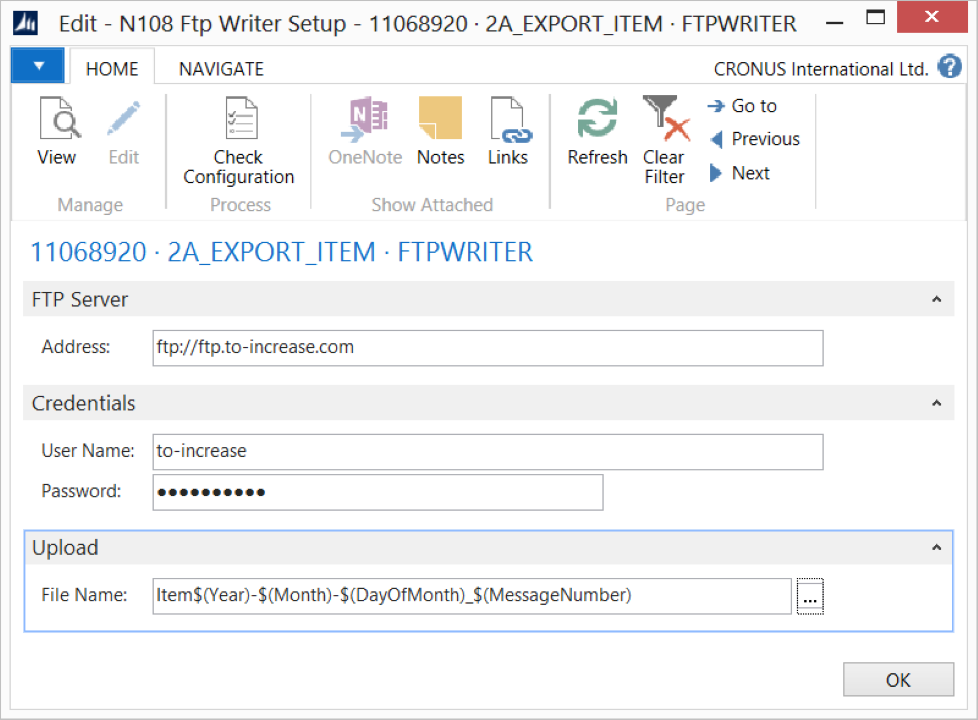Open the Links document icon
The height and width of the screenshot is (720, 978).
click(510, 119)
